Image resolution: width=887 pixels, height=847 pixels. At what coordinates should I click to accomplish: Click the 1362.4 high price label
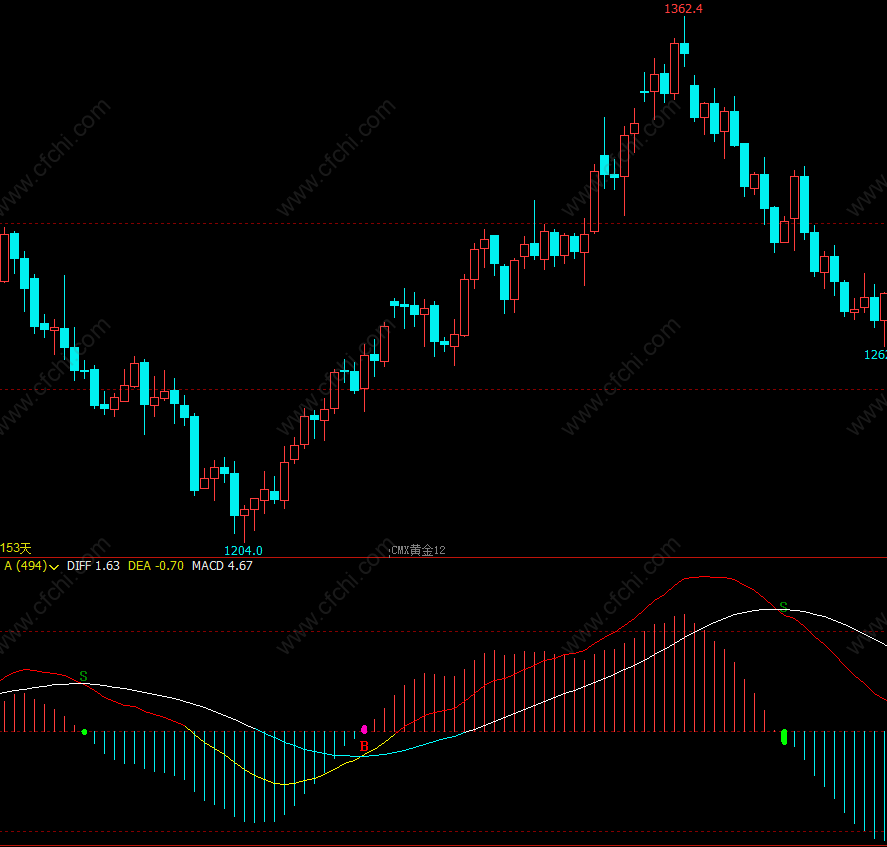[x=683, y=8]
